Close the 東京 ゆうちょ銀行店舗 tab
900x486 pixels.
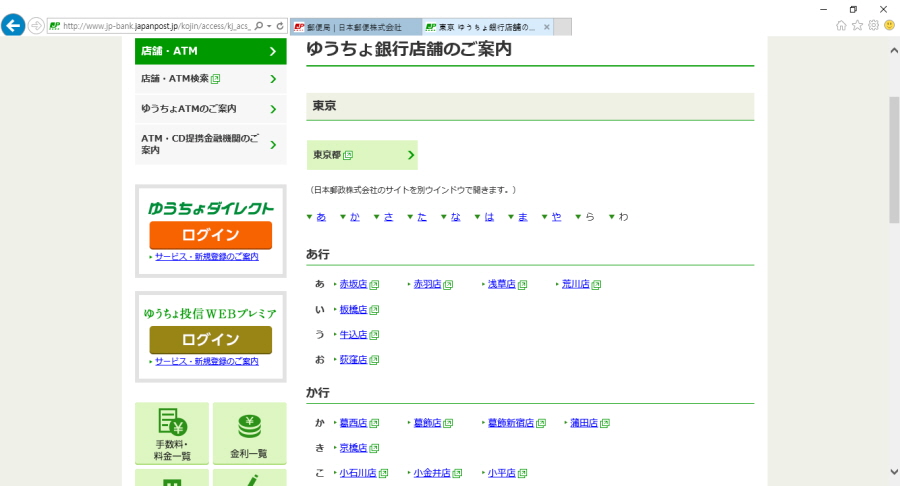click(x=546, y=27)
